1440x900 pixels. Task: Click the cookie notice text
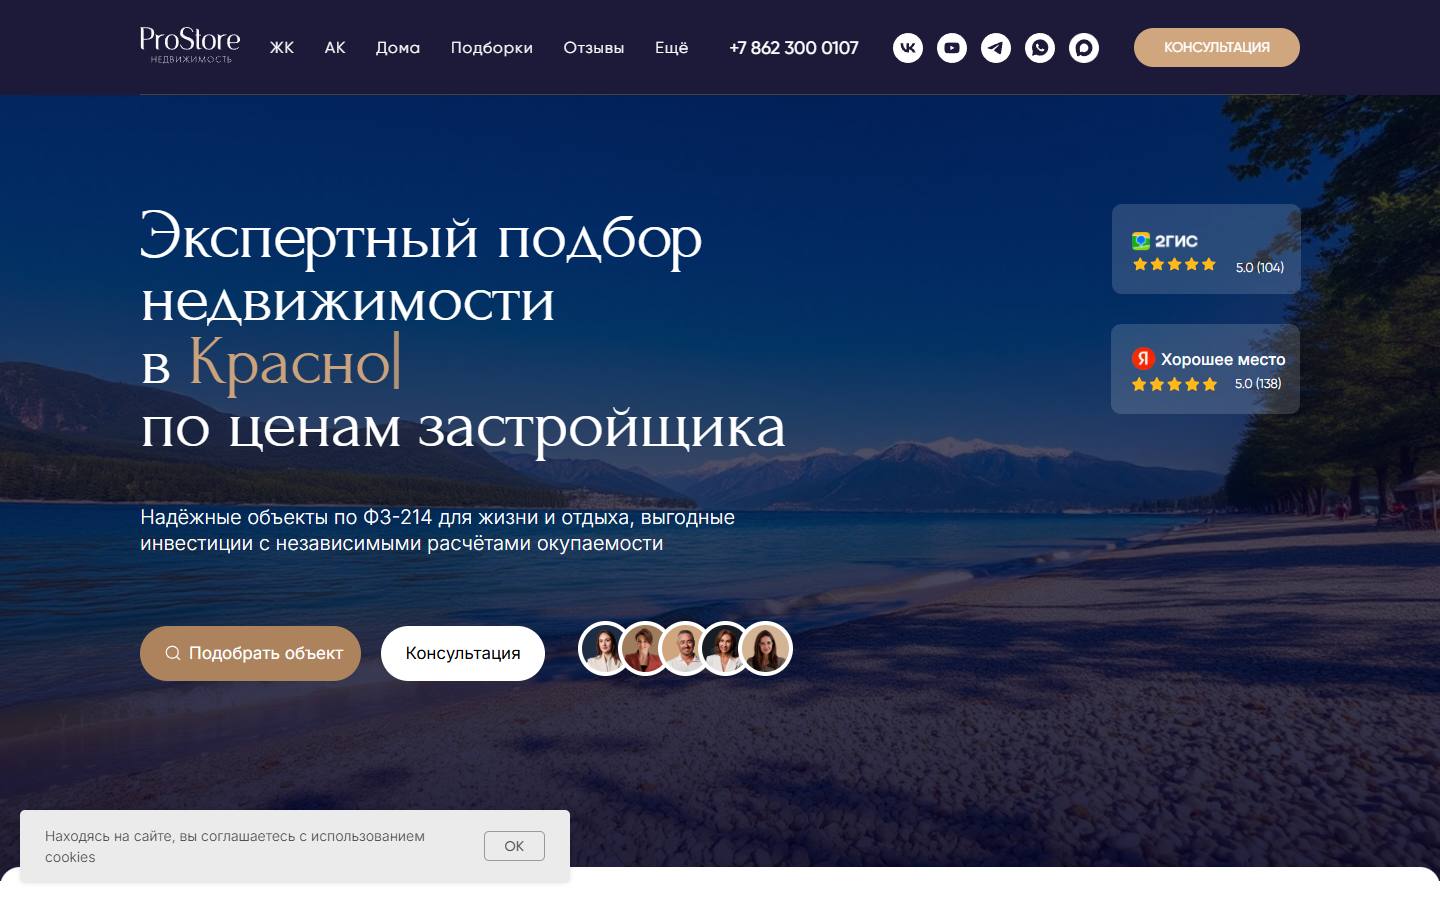pos(235,846)
